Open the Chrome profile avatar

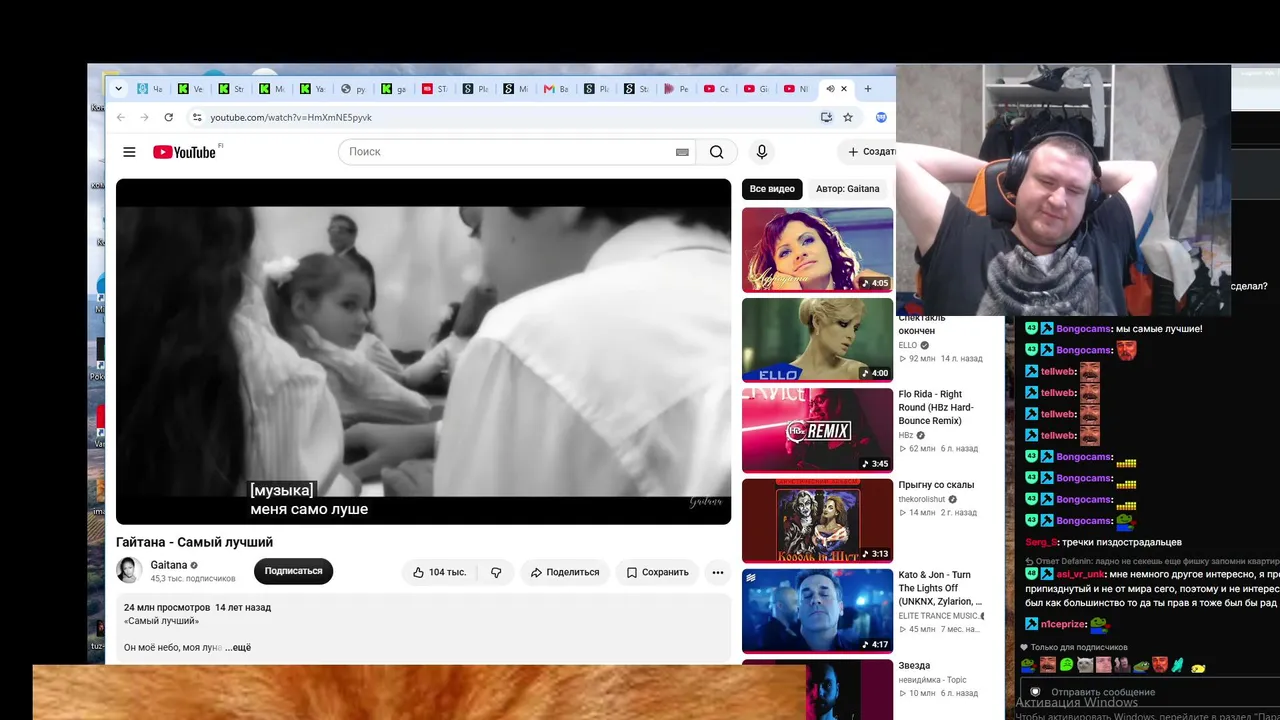coord(881,117)
